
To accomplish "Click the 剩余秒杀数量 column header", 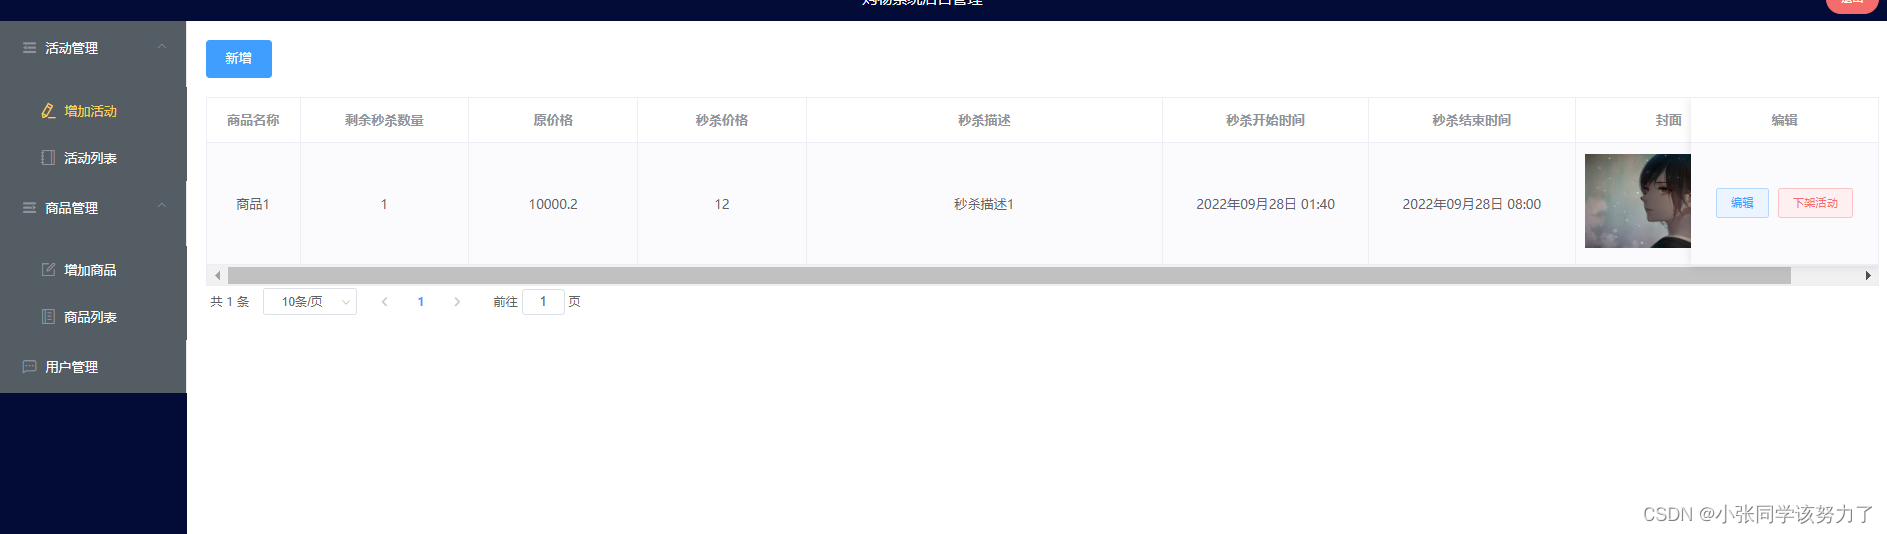I will pyautogui.click(x=384, y=120).
